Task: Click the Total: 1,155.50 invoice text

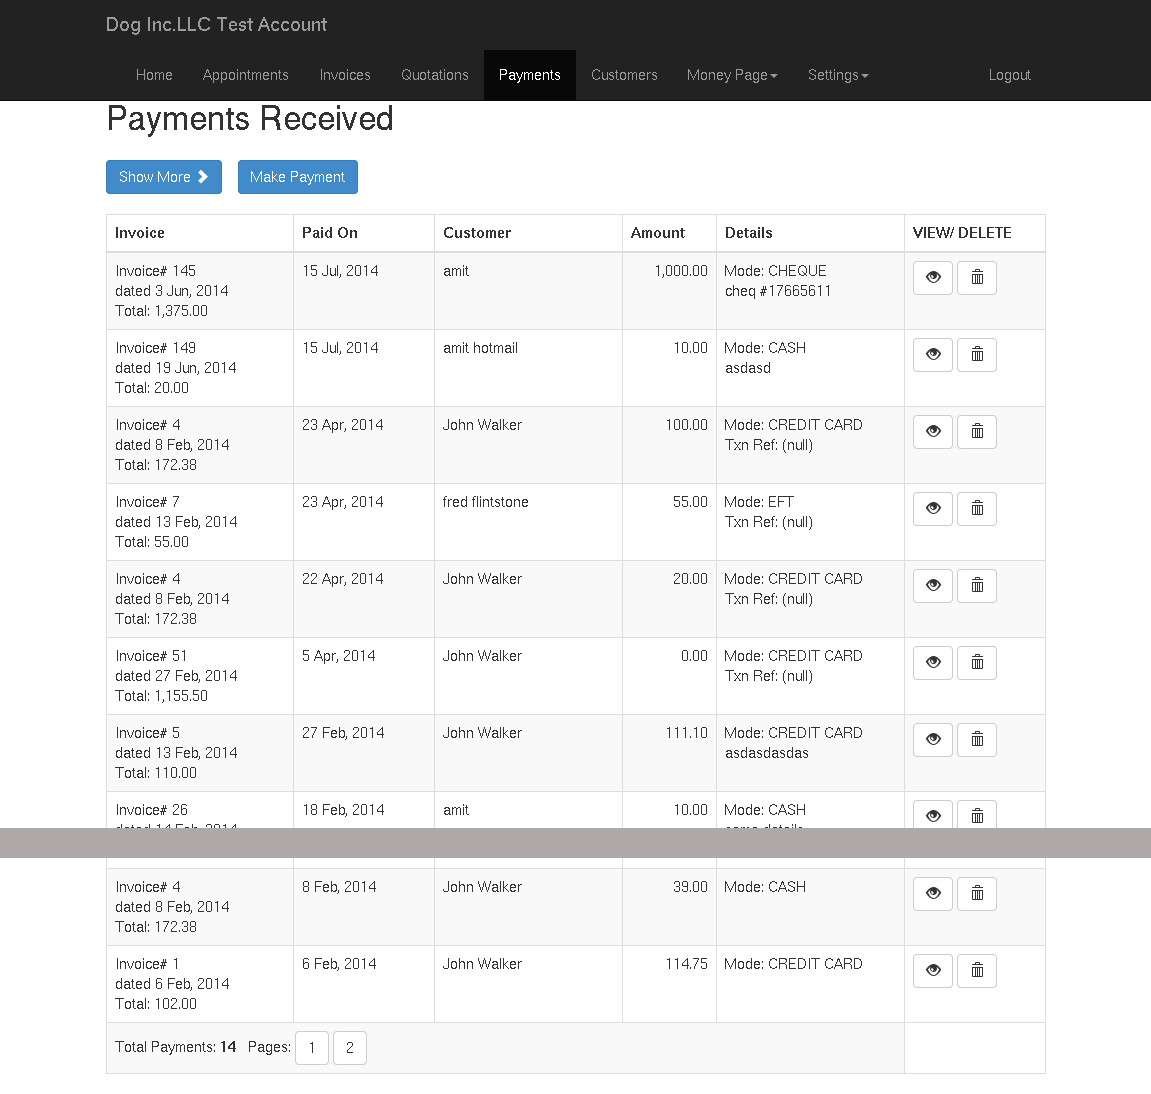Action: [x=161, y=696]
